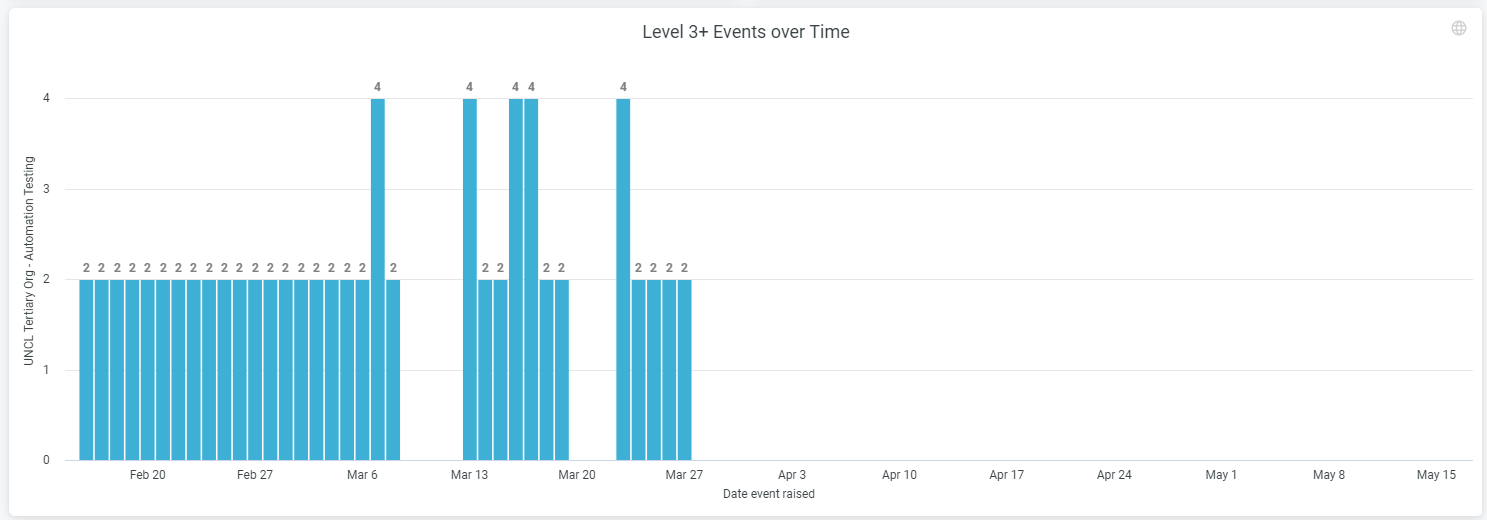Image resolution: width=1487 pixels, height=520 pixels.
Task: Click the chart title Level 3+ Events over Time
Action: click(x=745, y=32)
